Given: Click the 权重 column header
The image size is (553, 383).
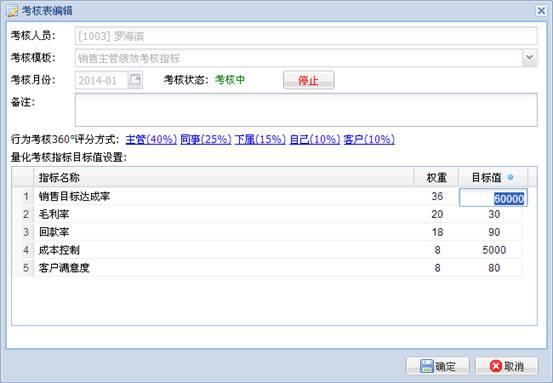Looking at the screenshot, I should click(x=436, y=177).
